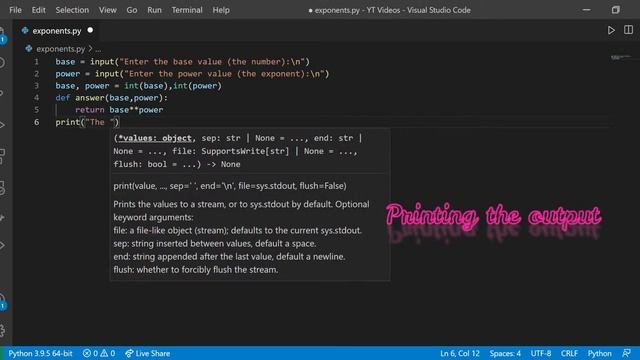Open the Selection menu
Image resolution: width=640 pixels, height=360 pixels.
click(x=72, y=10)
